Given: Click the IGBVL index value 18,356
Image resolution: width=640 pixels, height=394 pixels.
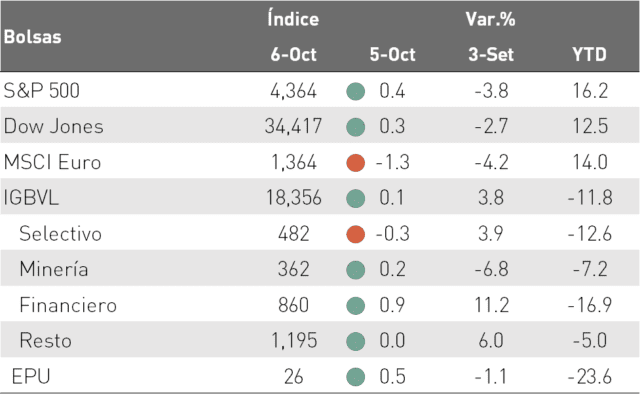Looking at the screenshot, I should point(293,198).
